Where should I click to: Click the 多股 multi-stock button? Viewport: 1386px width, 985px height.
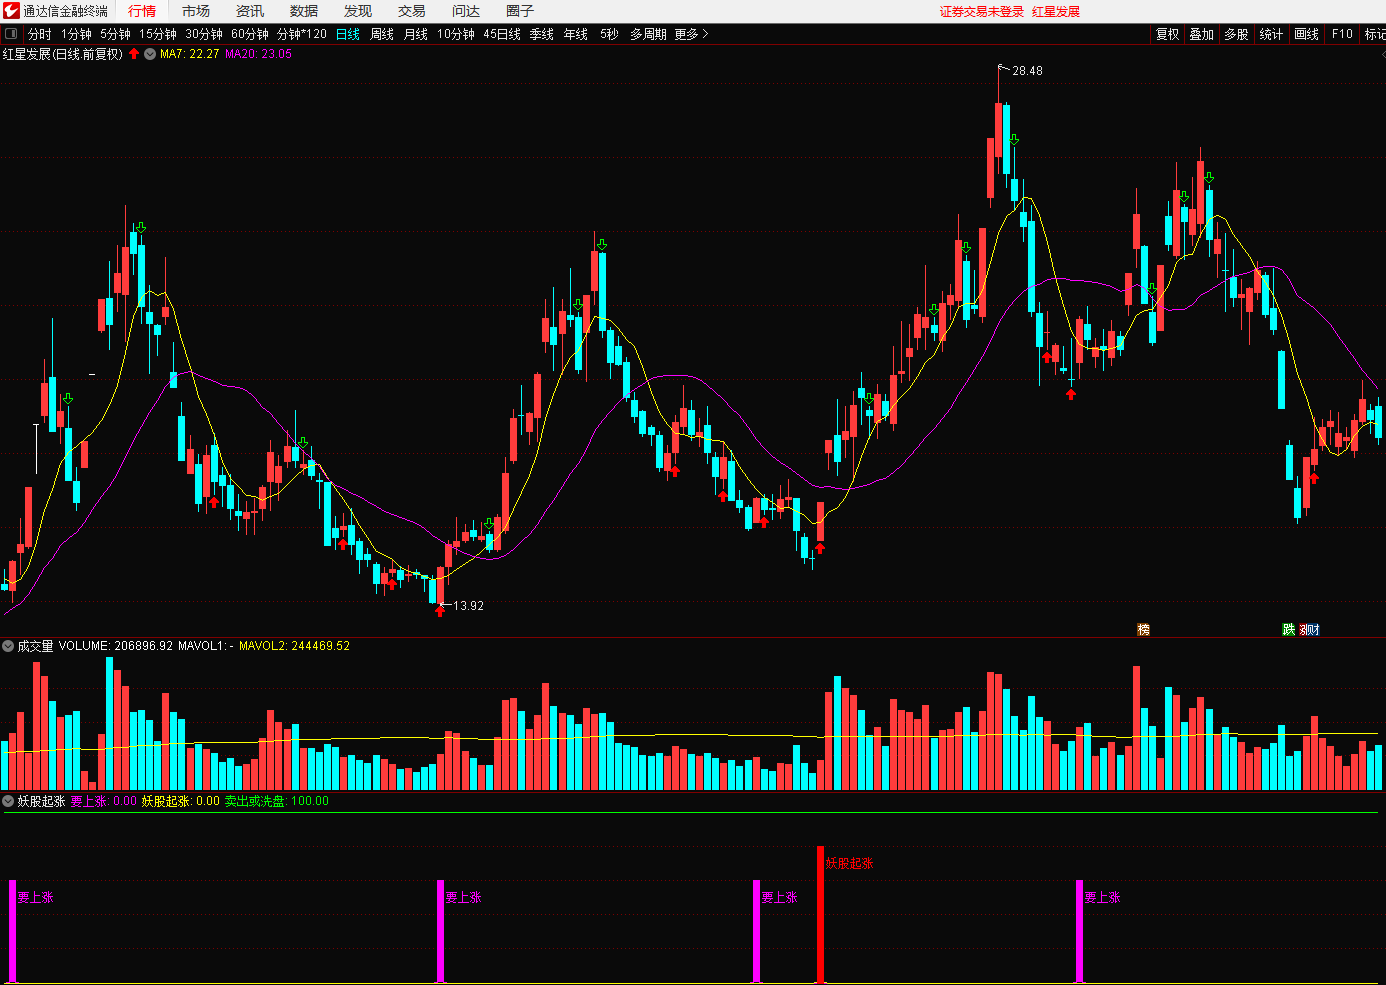(1237, 34)
